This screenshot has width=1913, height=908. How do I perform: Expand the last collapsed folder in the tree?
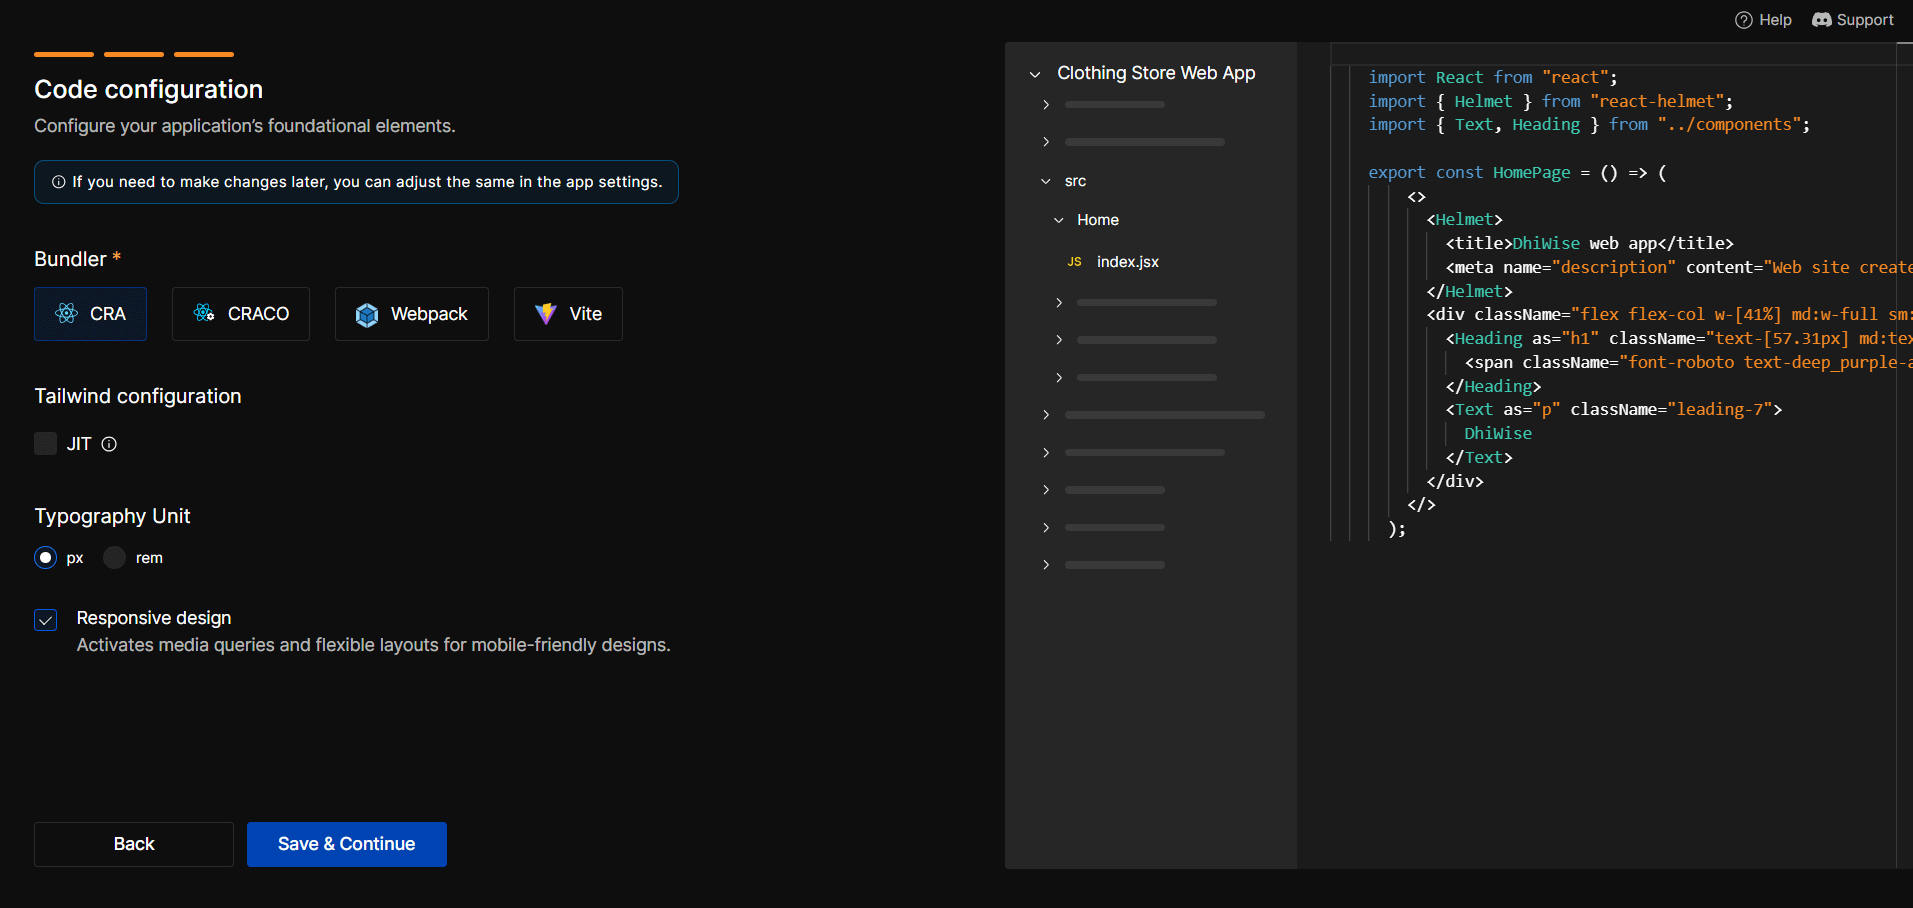point(1046,565)
